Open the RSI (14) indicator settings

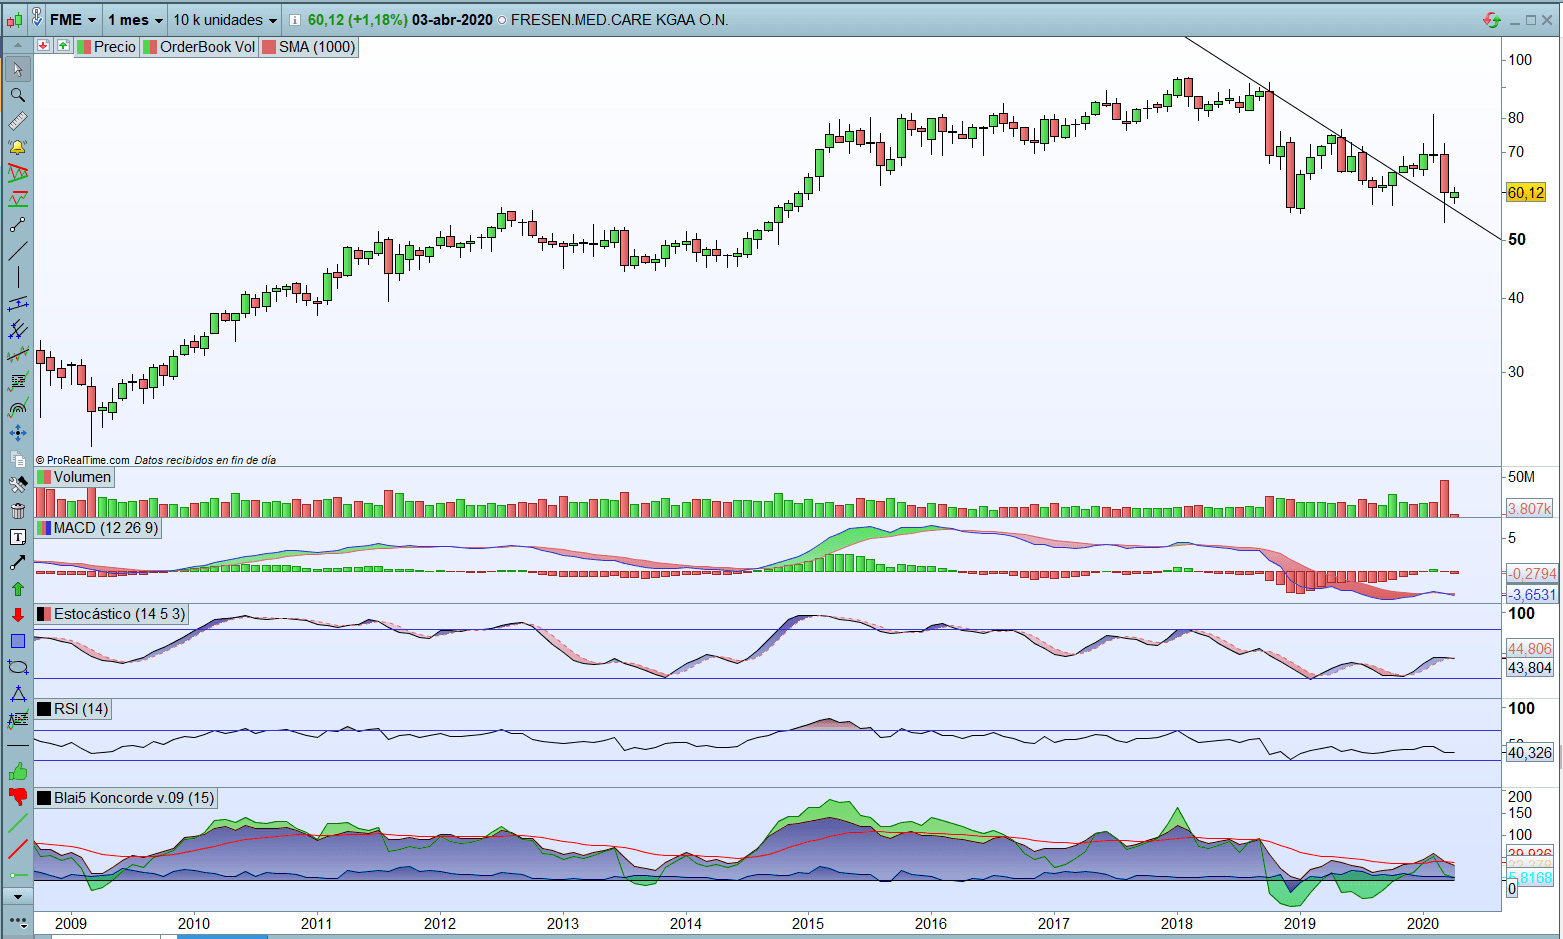click(x=73, y=709)
